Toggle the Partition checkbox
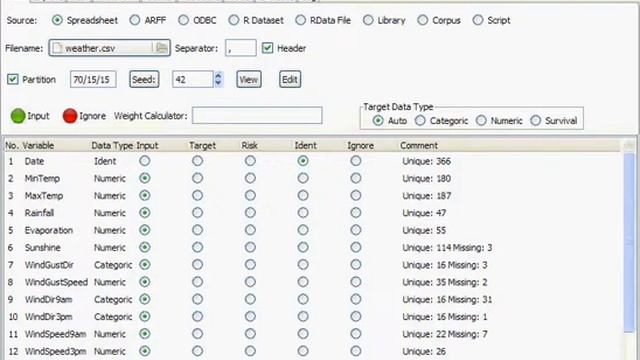 13,79
